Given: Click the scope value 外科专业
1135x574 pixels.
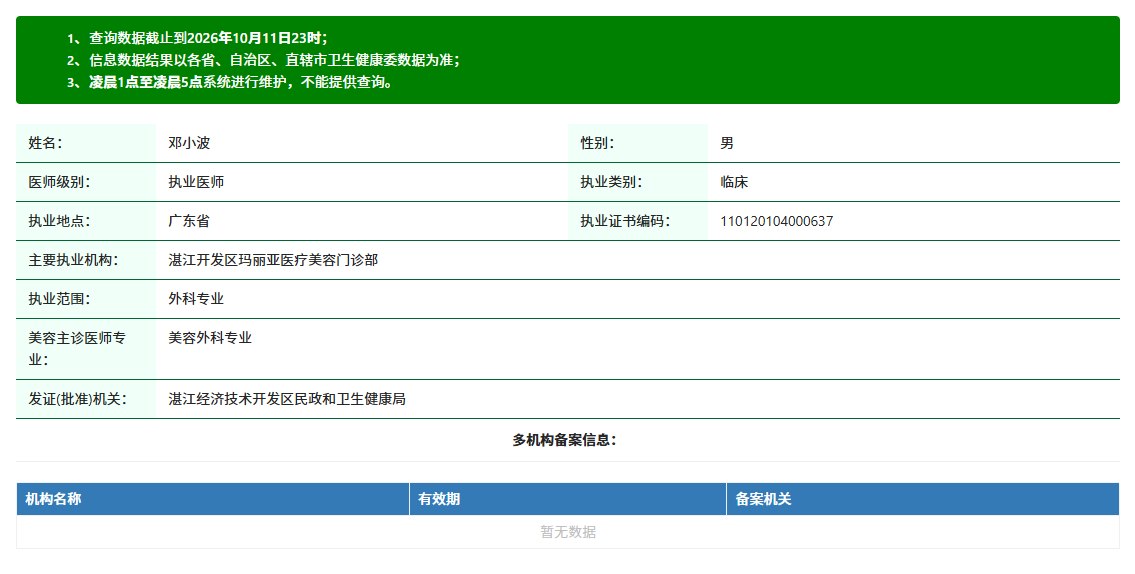Looking at the screenshot, I should [x=196, y=300].
